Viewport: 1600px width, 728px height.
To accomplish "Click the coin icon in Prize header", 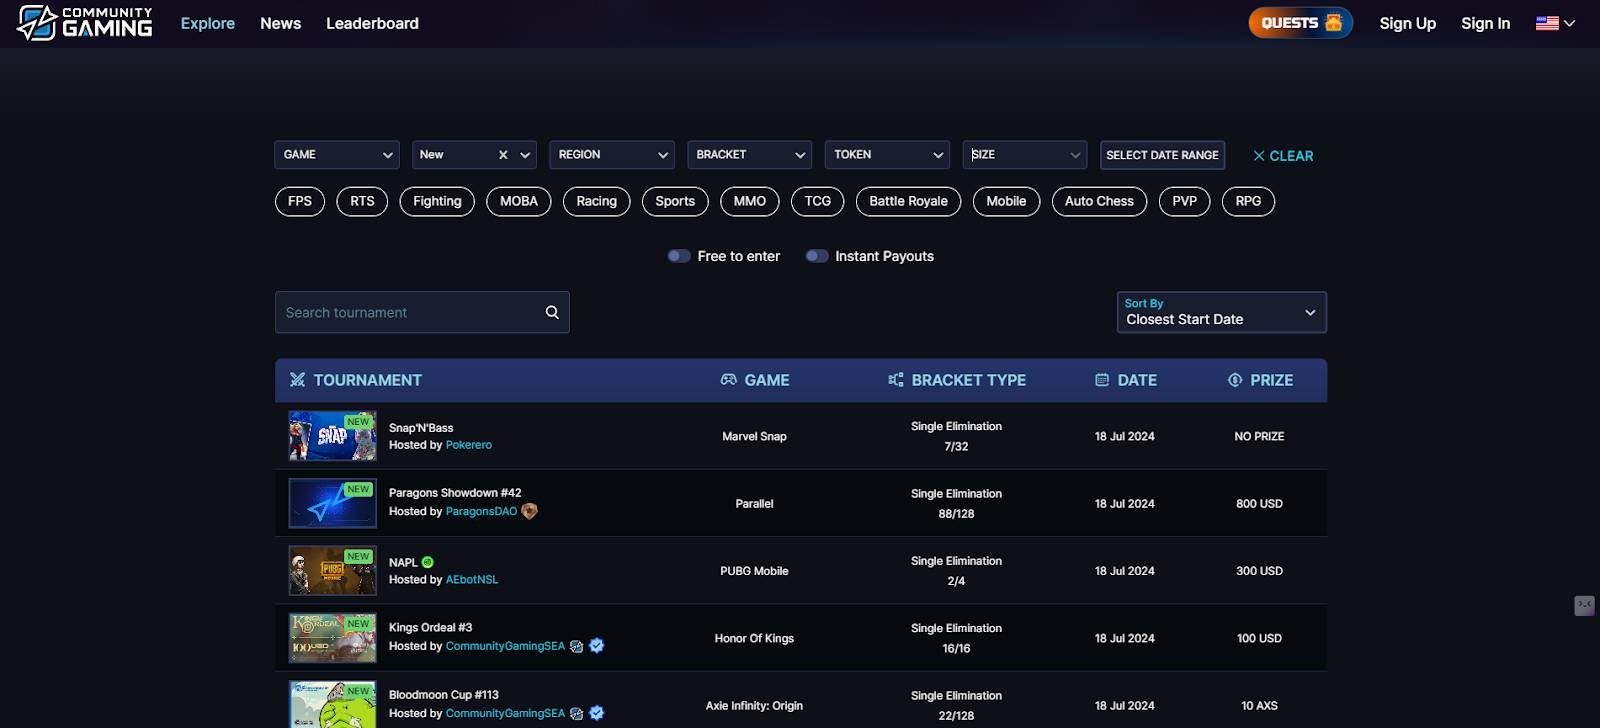I will click(x=1235, y=380).
